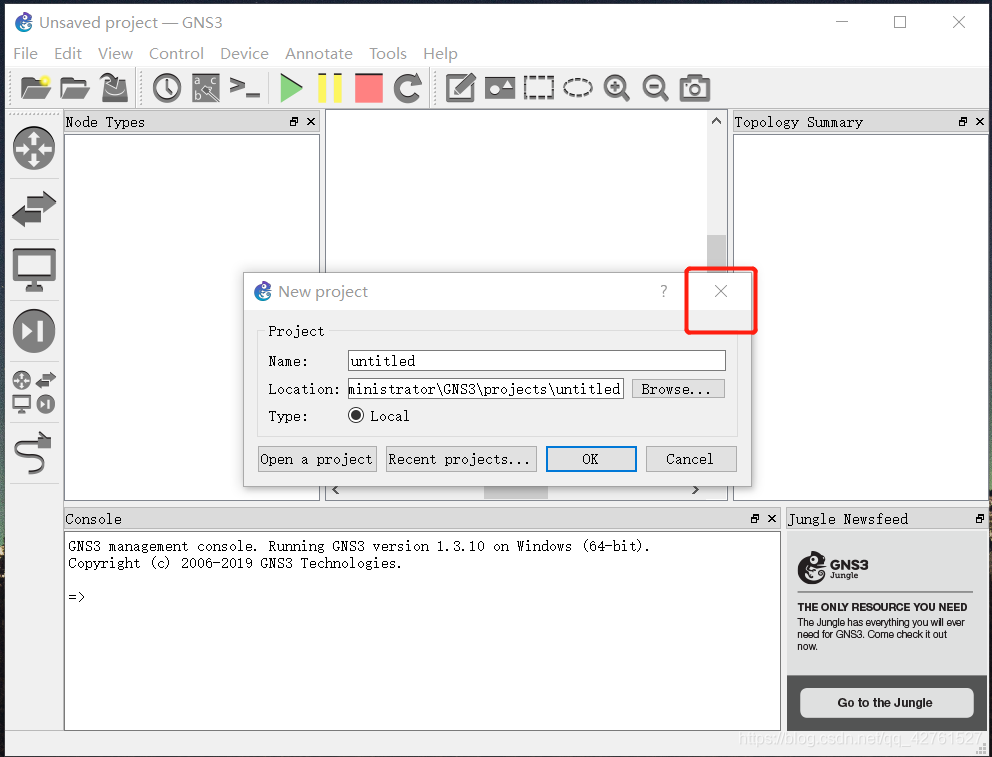
Task: Select the Draw an ellipse tool
Action: click(x=578, y=88)
